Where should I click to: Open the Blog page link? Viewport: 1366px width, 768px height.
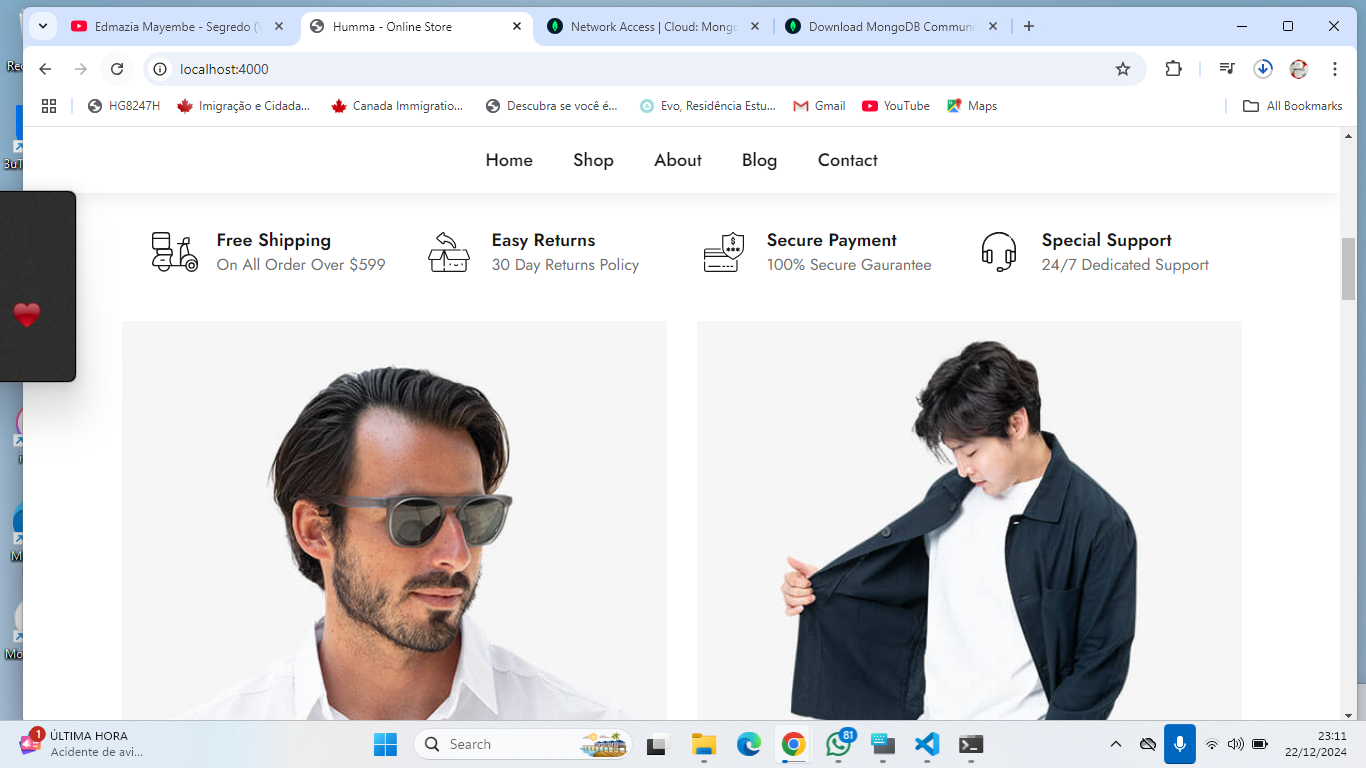click(x=759, y=160)
